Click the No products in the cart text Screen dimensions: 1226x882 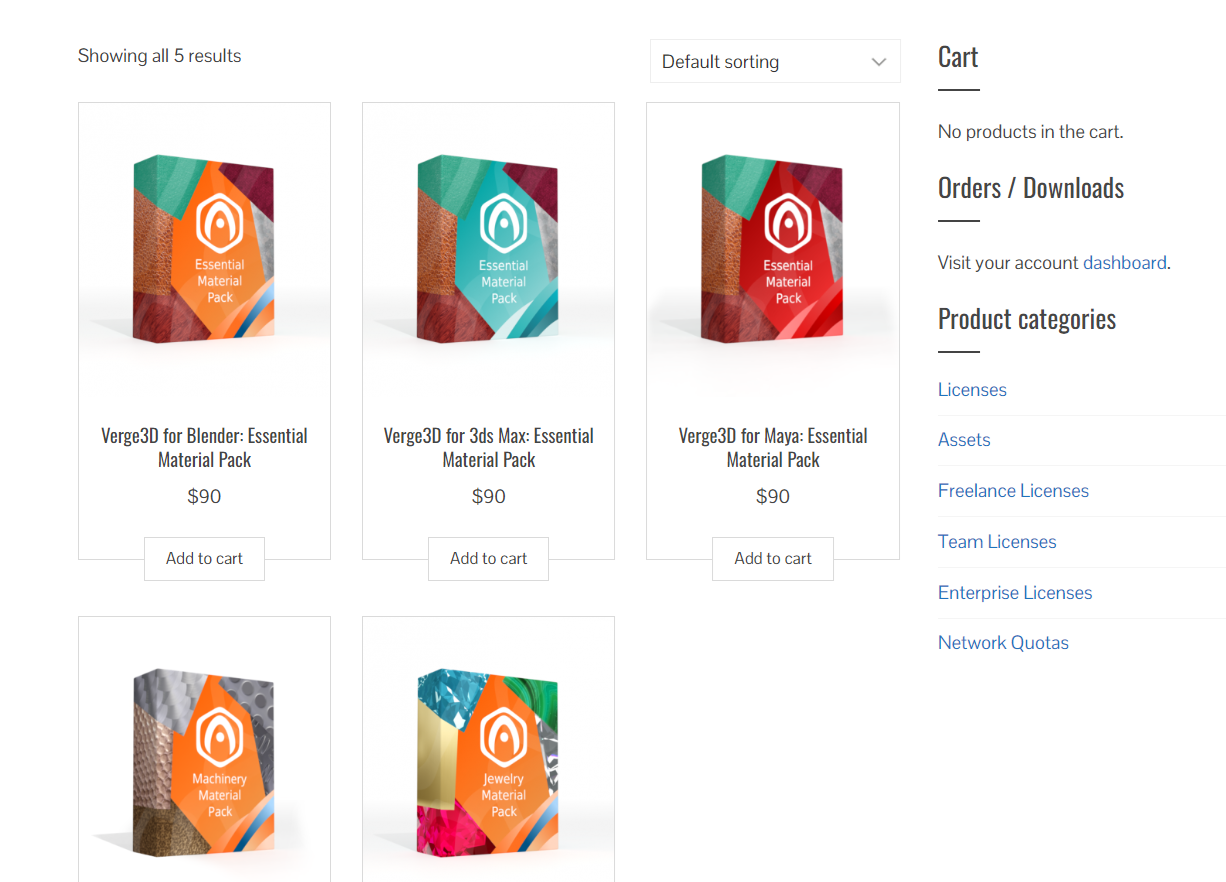(1031, 131)
